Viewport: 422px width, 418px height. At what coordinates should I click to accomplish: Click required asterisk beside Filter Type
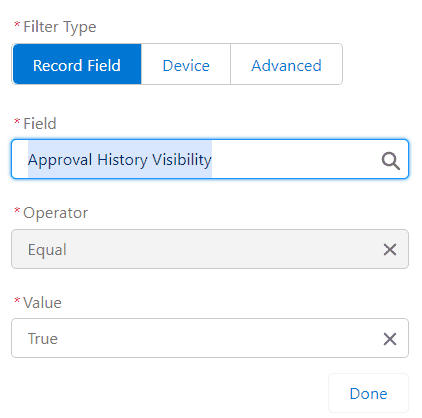[17, 24]
